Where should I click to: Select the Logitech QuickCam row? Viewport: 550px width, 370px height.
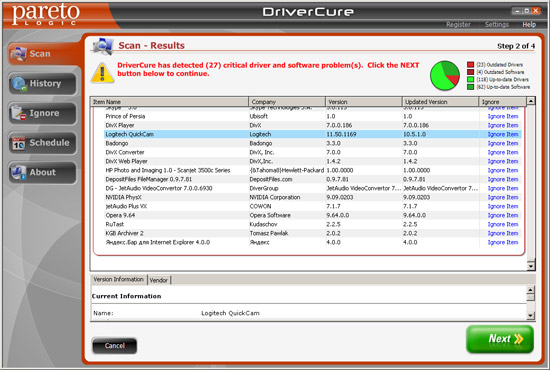click(x=313, y=134)
